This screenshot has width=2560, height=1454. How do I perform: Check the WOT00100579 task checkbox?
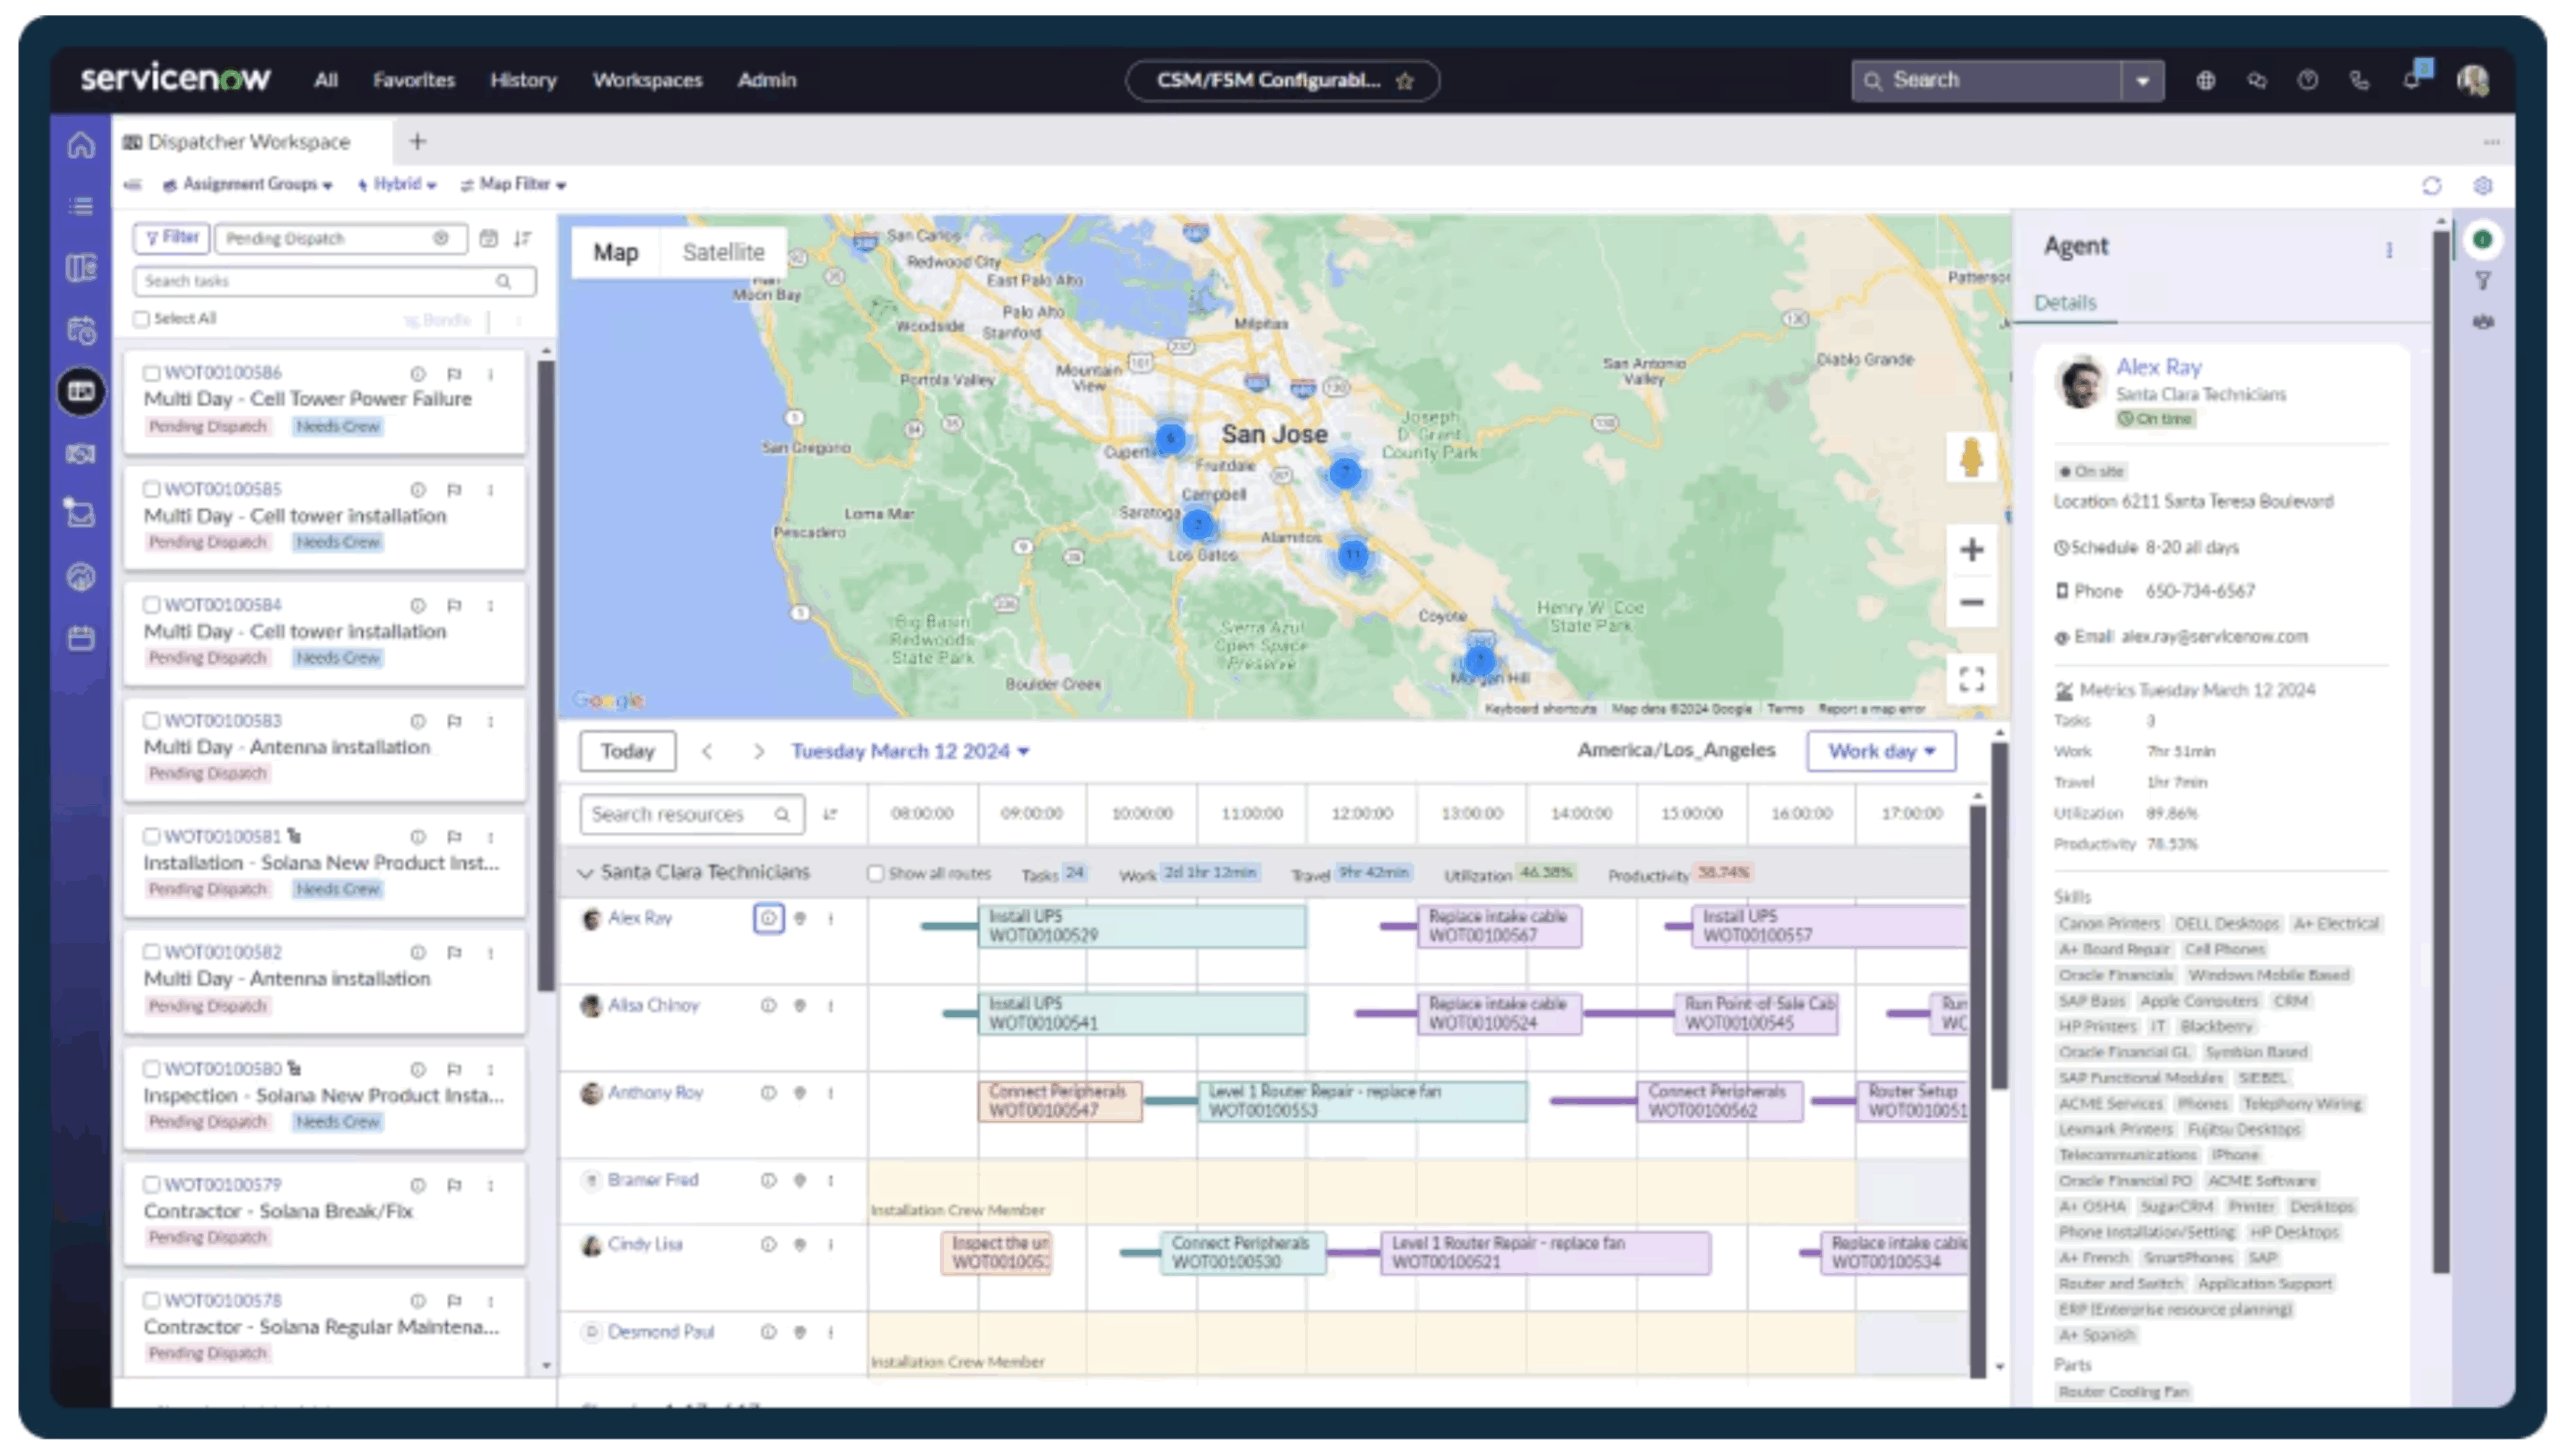pos(151,1184)
